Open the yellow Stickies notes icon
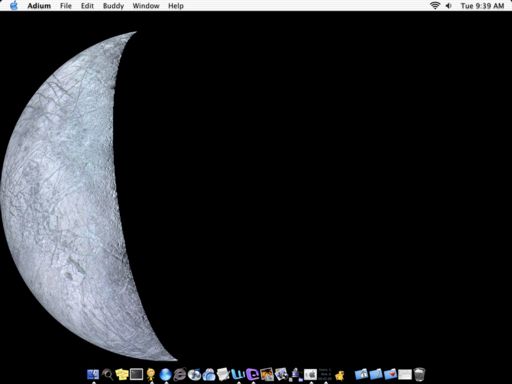 pos(122,374)
